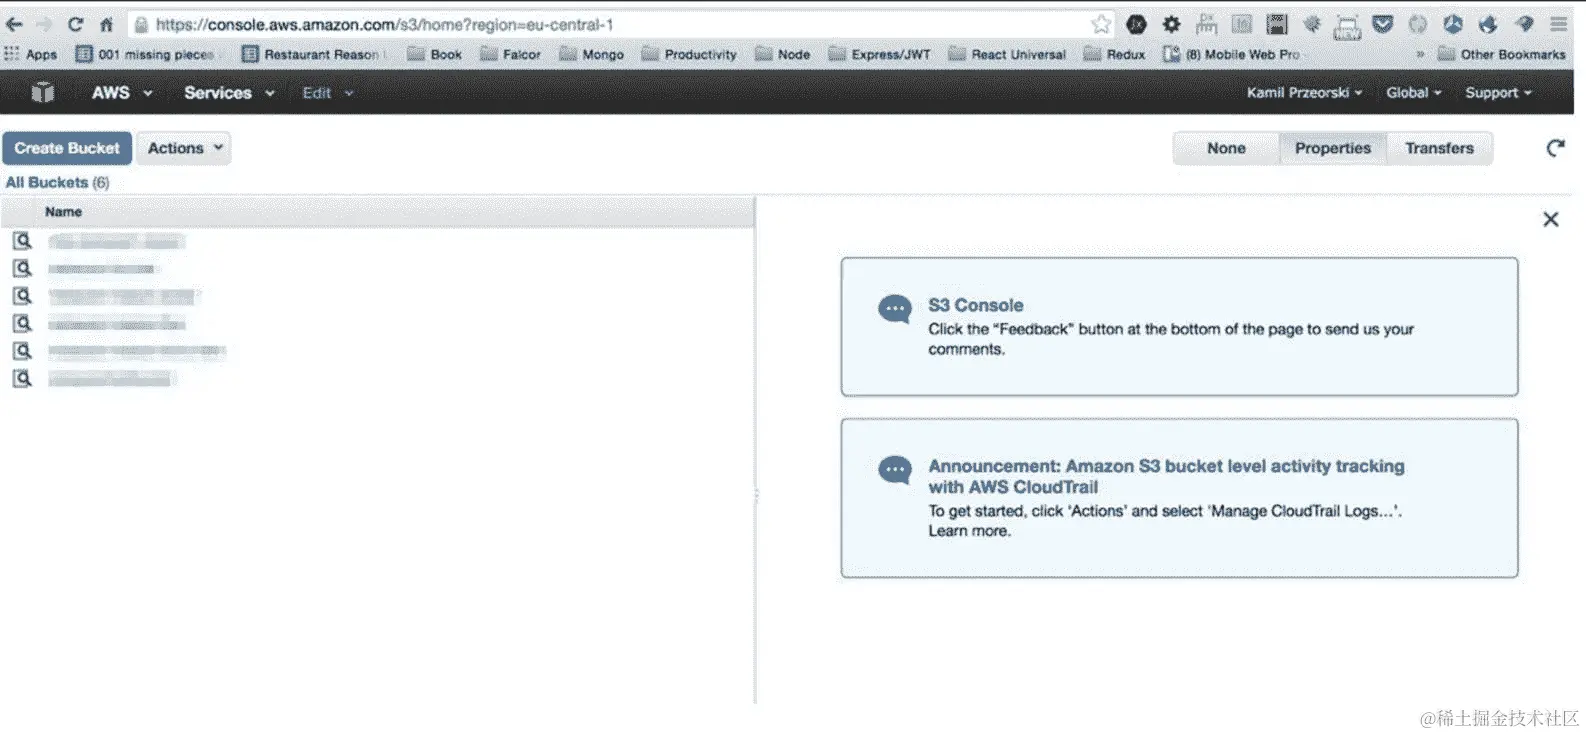Select the None view tab
This screenshot has width=1586, height=735.
coord(1226,148)
